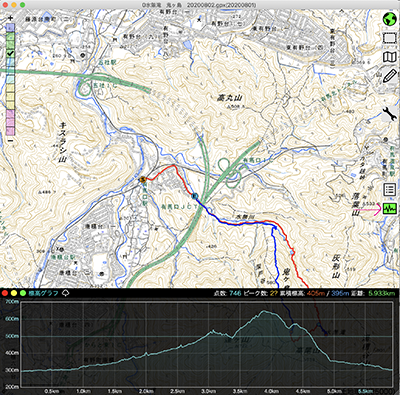Select the bottom pink zoom level cell
Image resolution: width=400 pixels, height=395 pixels.
(x=10, y=131)
